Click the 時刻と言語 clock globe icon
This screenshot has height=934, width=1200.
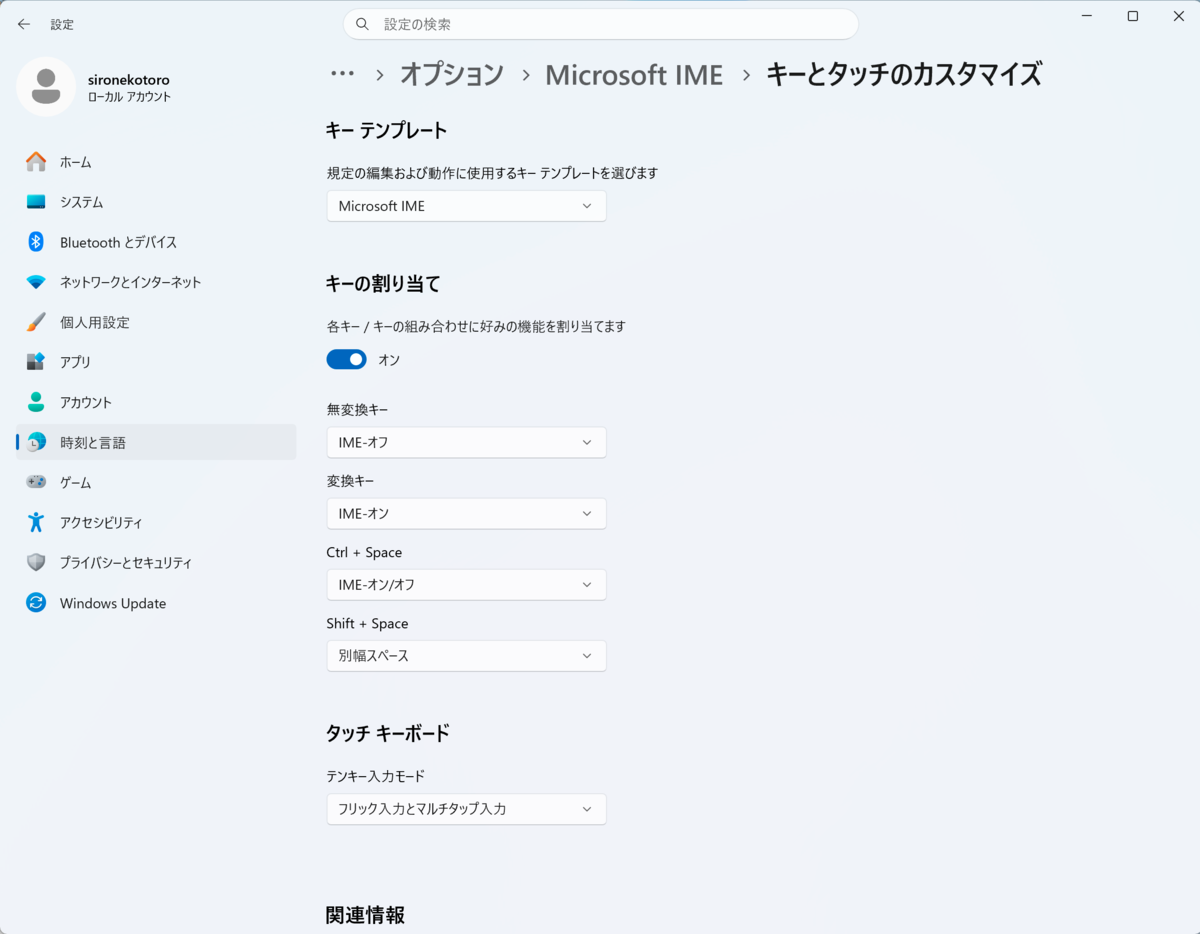36,442
